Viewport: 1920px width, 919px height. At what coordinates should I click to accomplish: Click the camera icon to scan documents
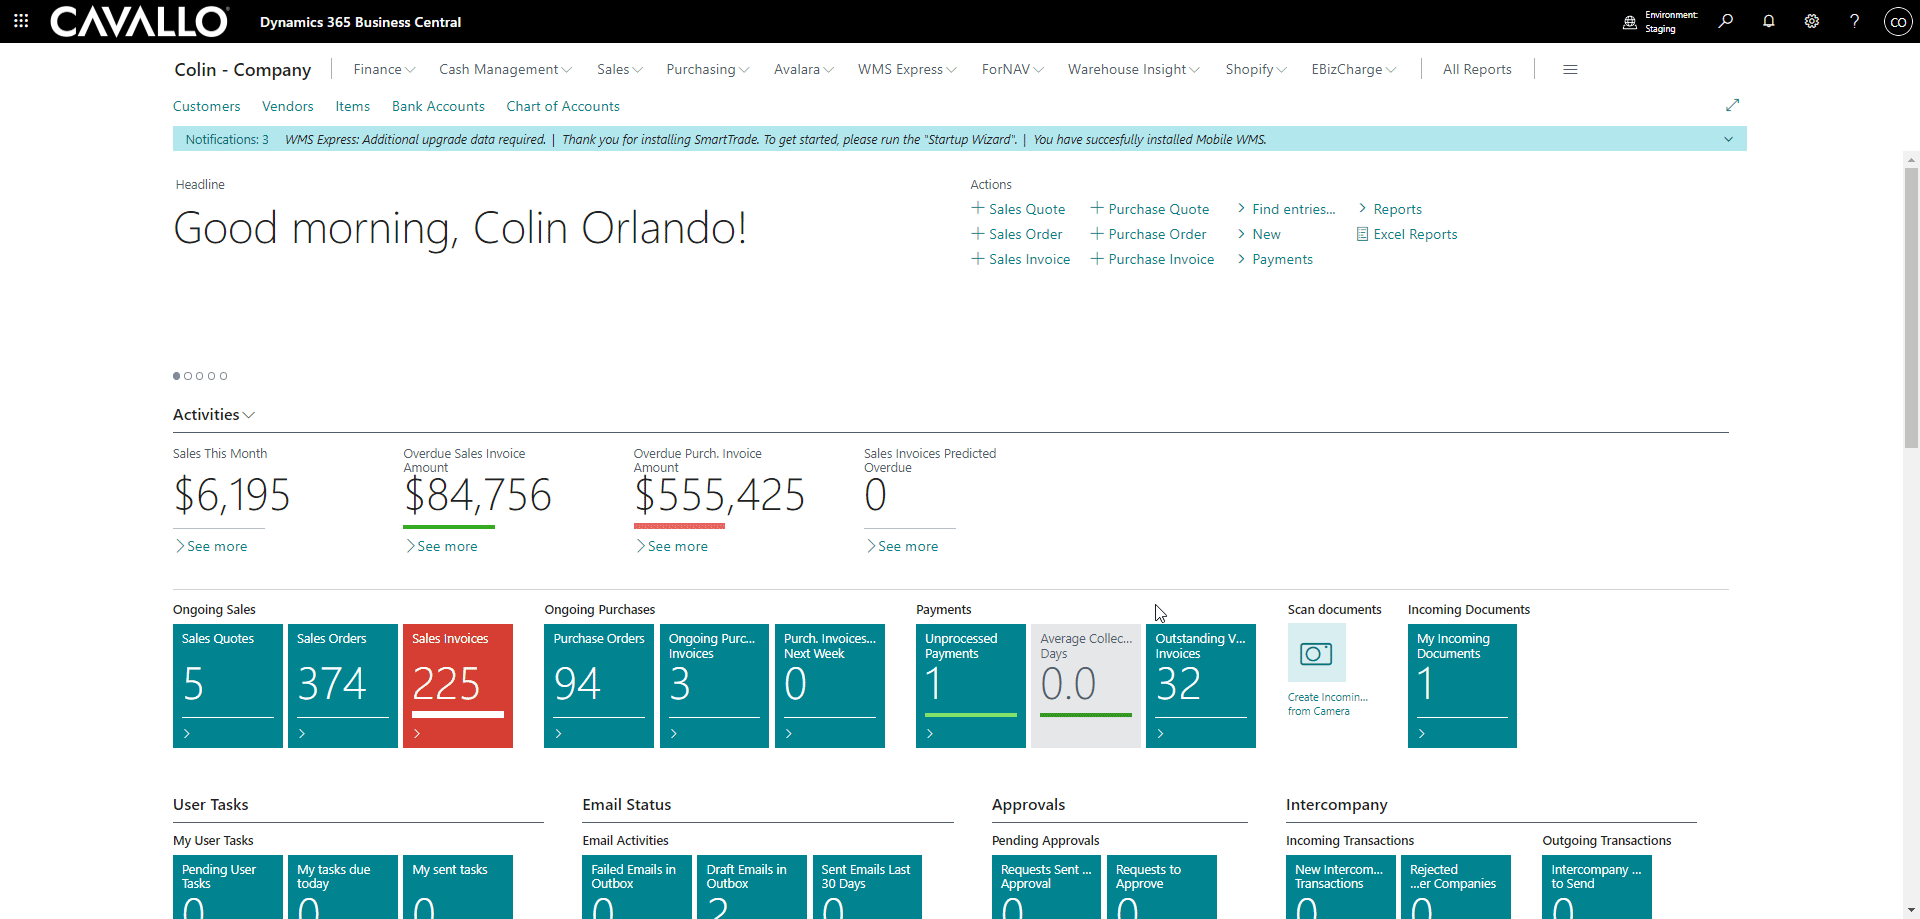pyautogui.click(x=1316, y=654)
